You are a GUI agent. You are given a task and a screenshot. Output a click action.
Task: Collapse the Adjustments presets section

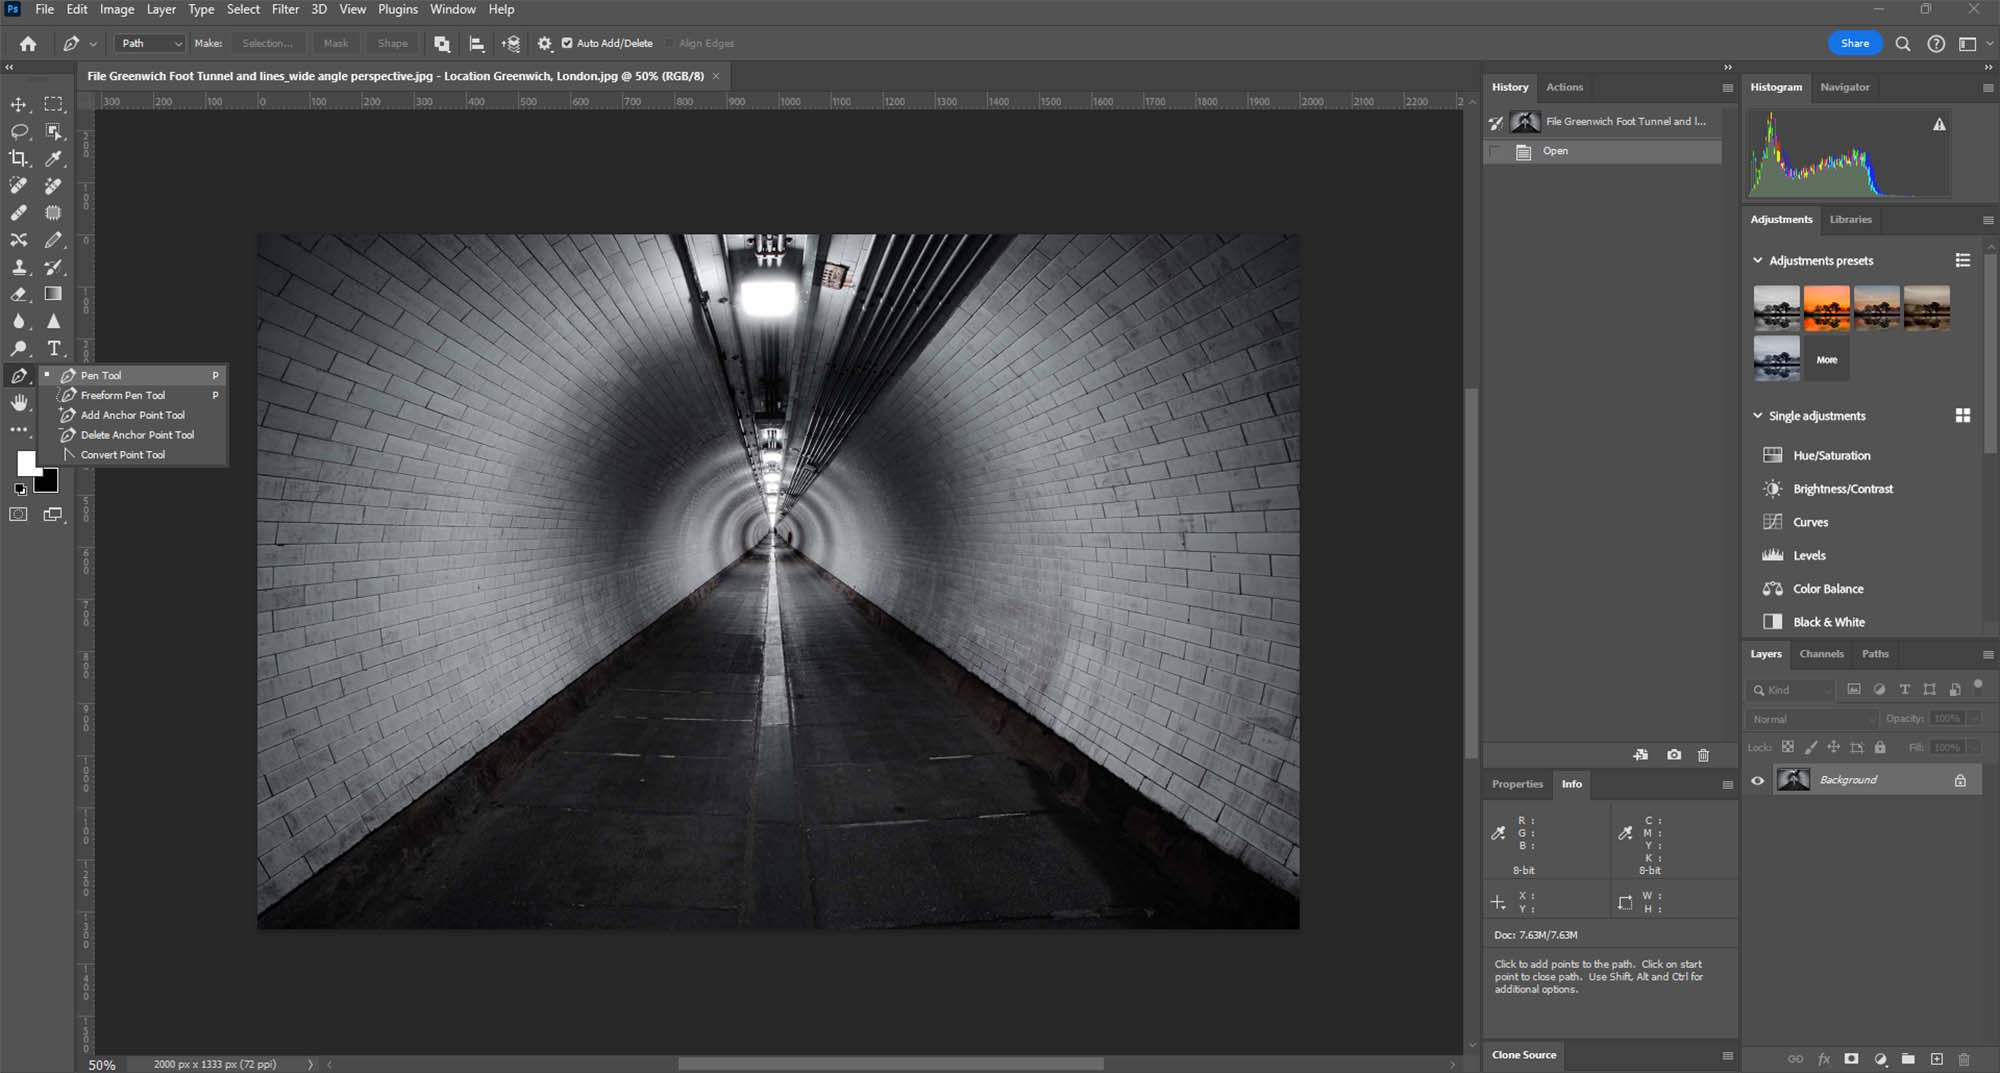(1757, 260)
